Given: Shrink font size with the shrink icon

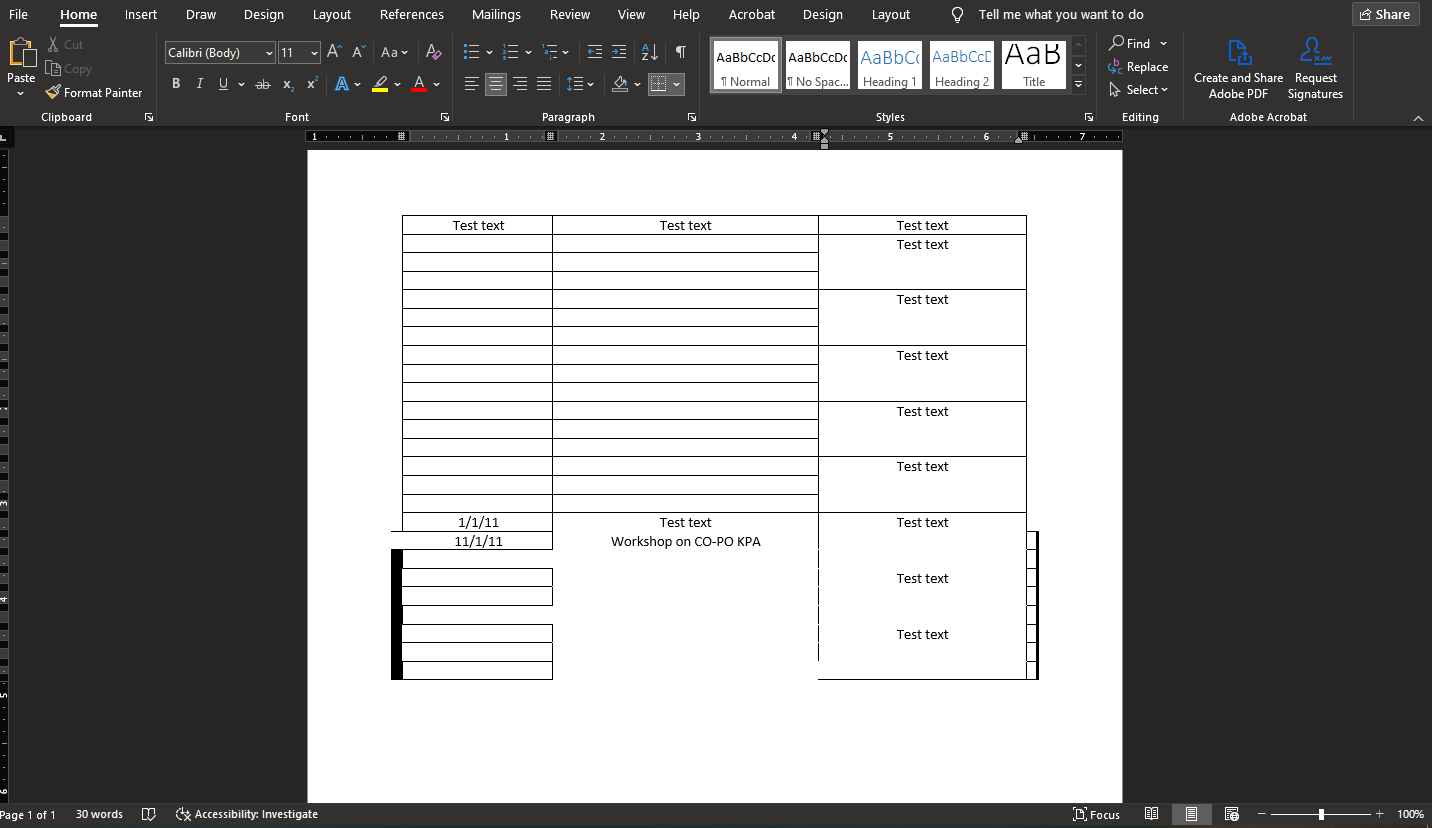Looking at the screenshot, I should click(357, 53).
